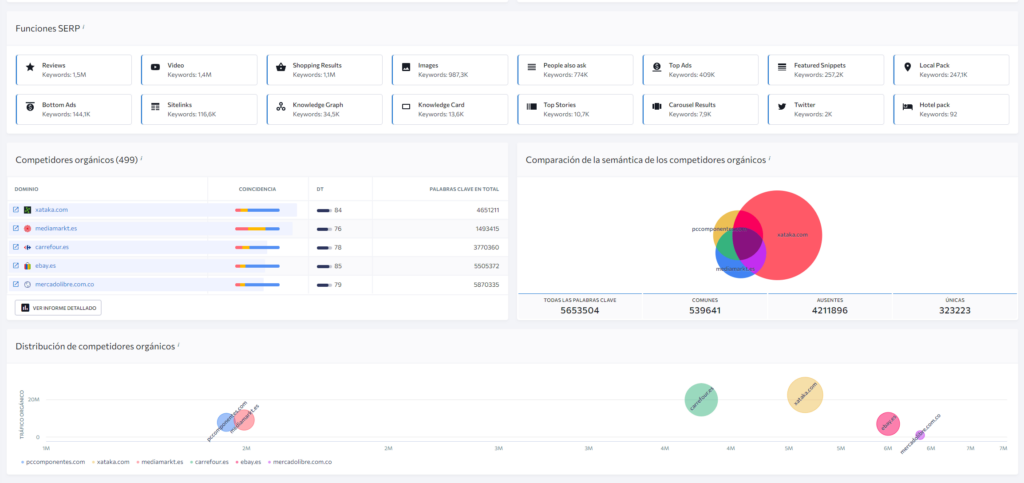Open the Ver informe detallado button
1024x483 pixels.
click(x=58, y=307)
